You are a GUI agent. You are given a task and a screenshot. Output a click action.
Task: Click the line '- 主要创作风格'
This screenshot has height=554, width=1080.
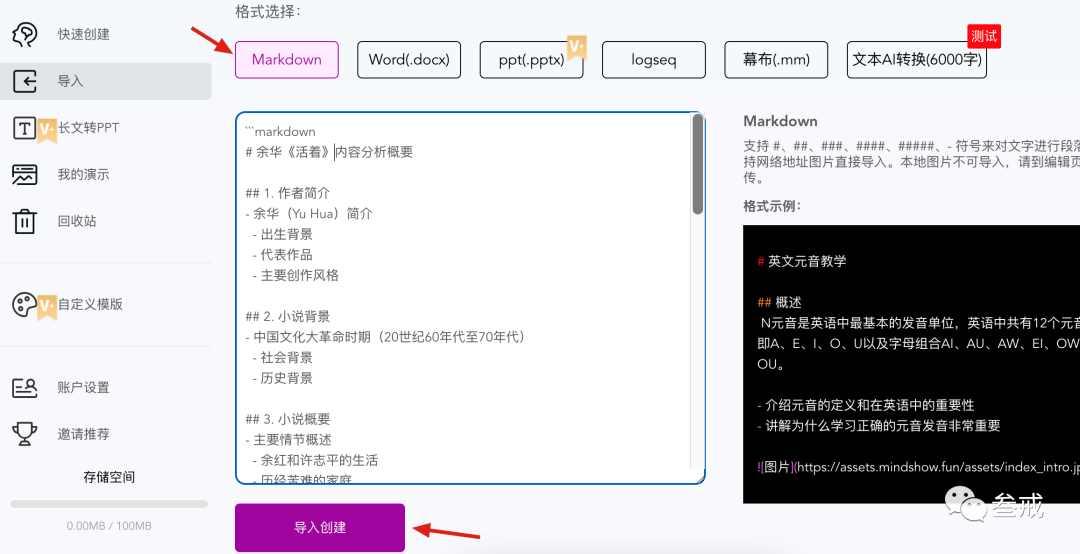(x=295, y=276)
